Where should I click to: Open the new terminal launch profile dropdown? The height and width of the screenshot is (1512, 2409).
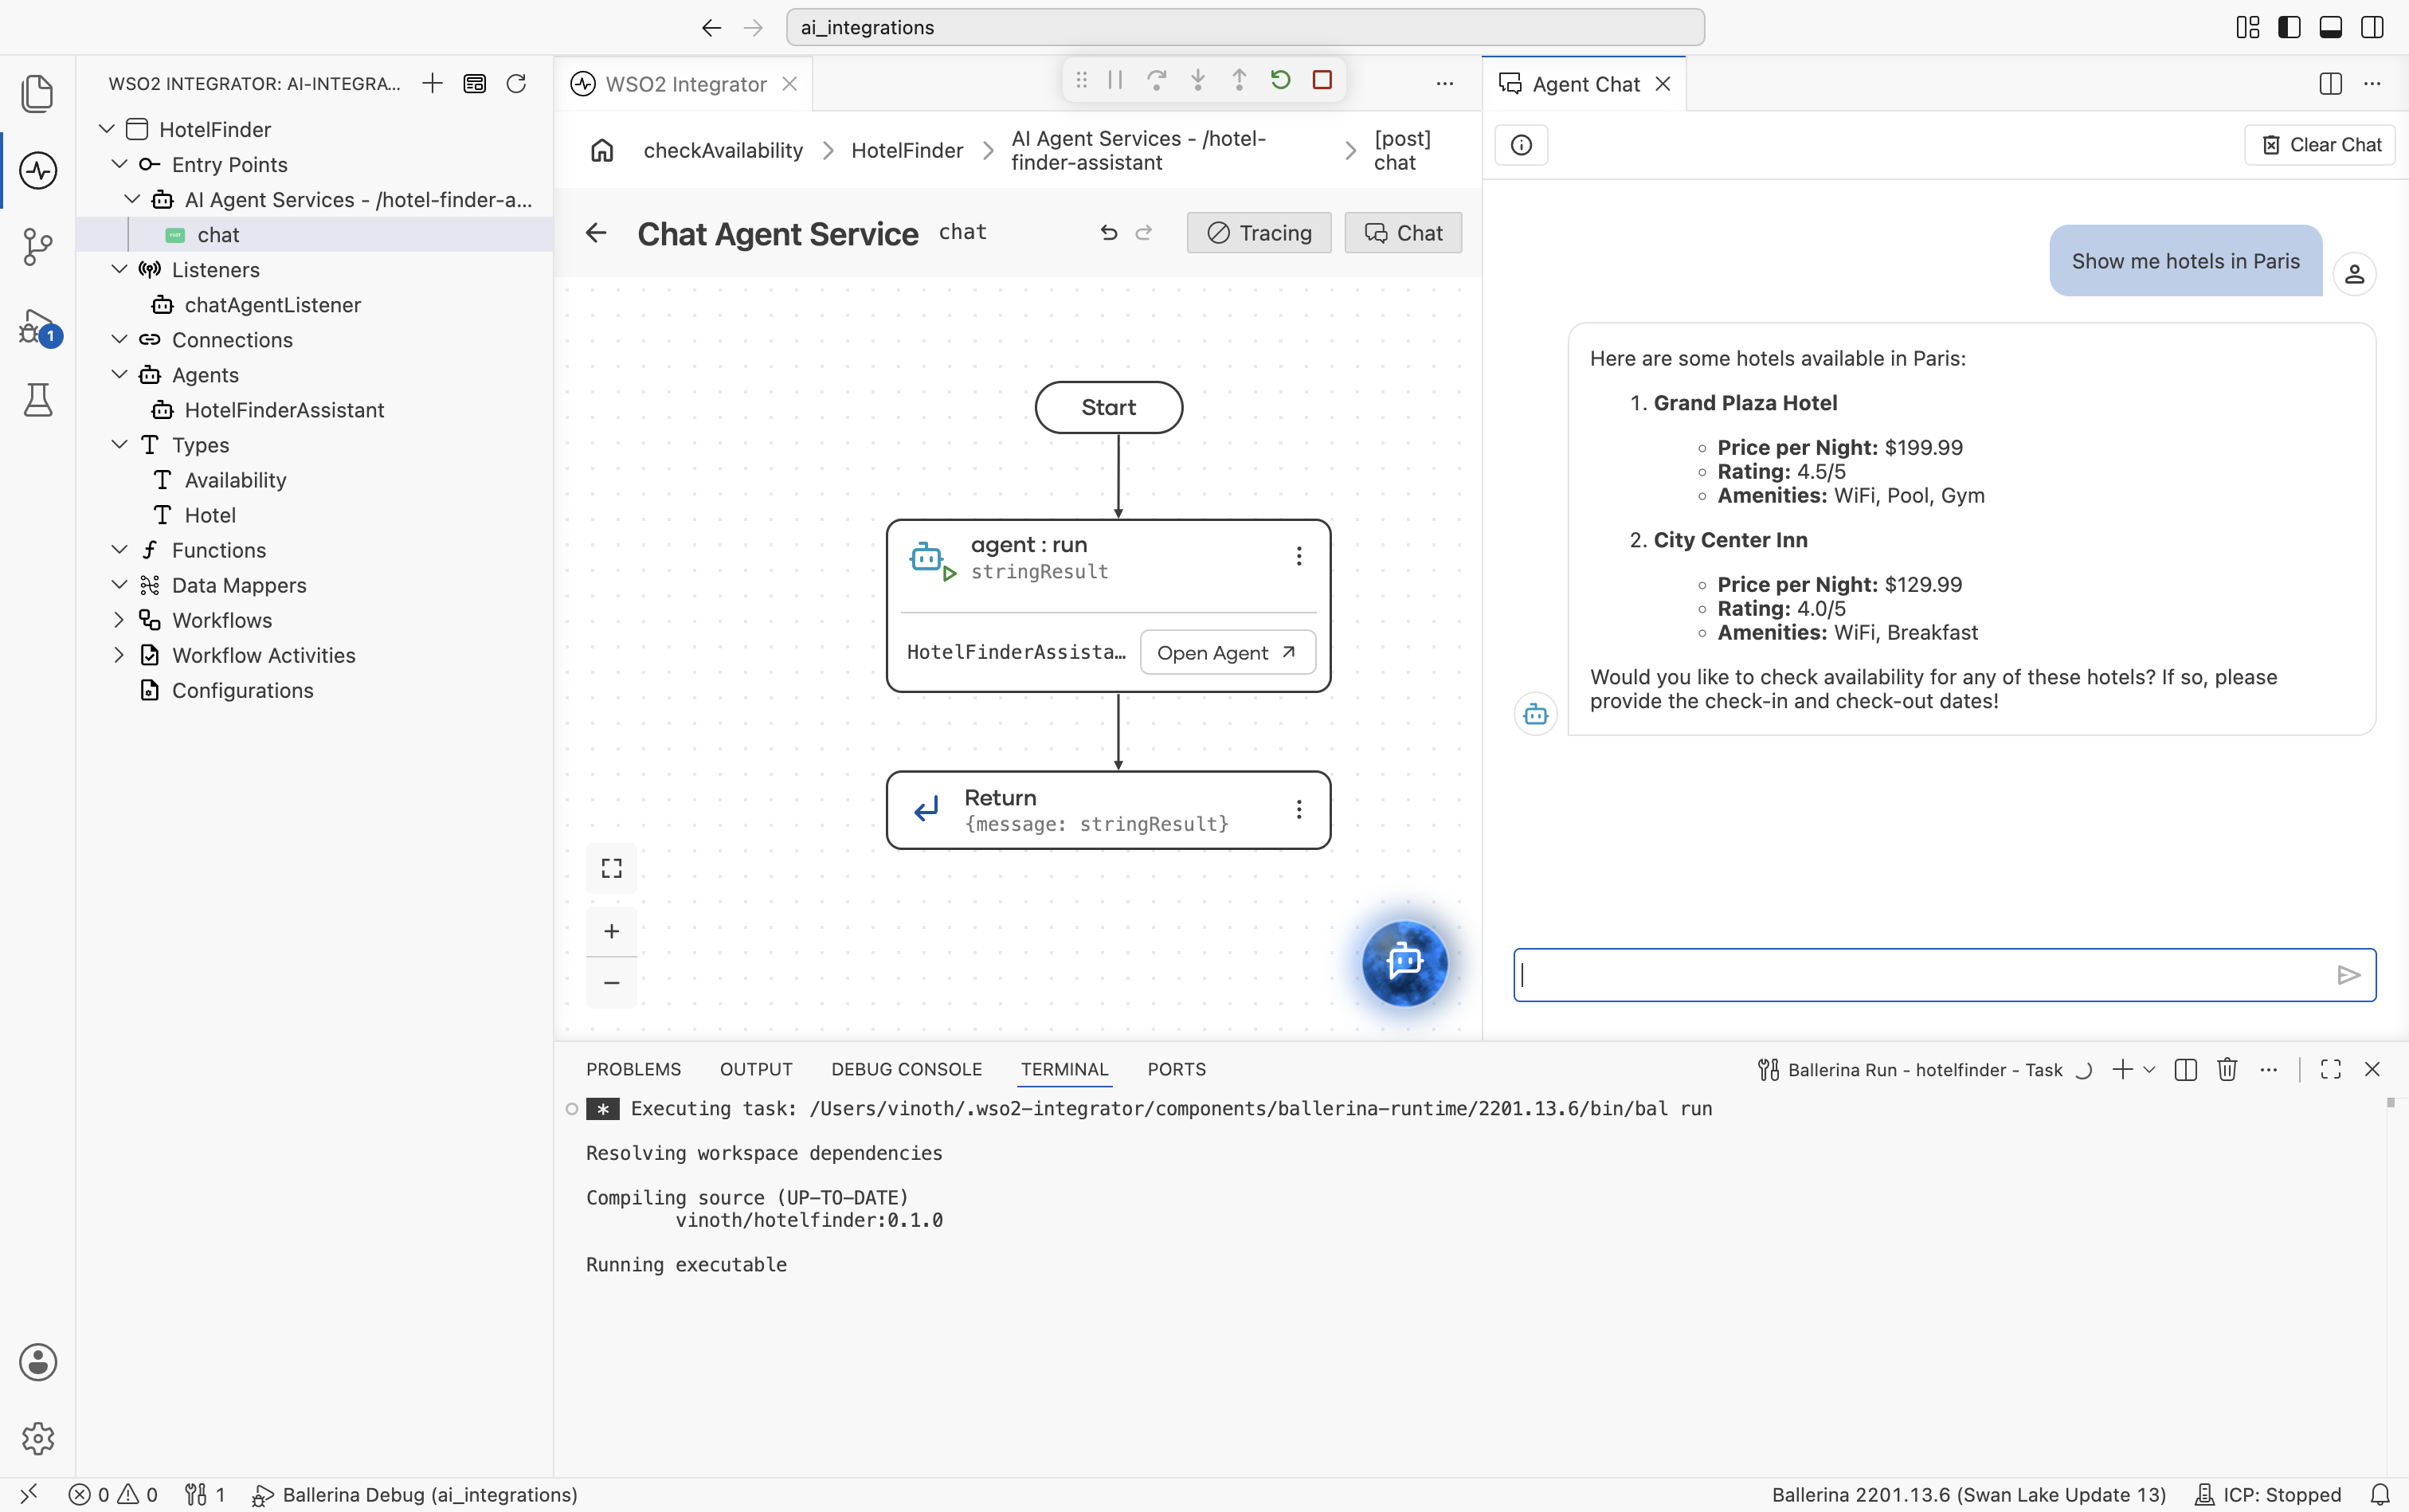click(x=2149, y=1069)
